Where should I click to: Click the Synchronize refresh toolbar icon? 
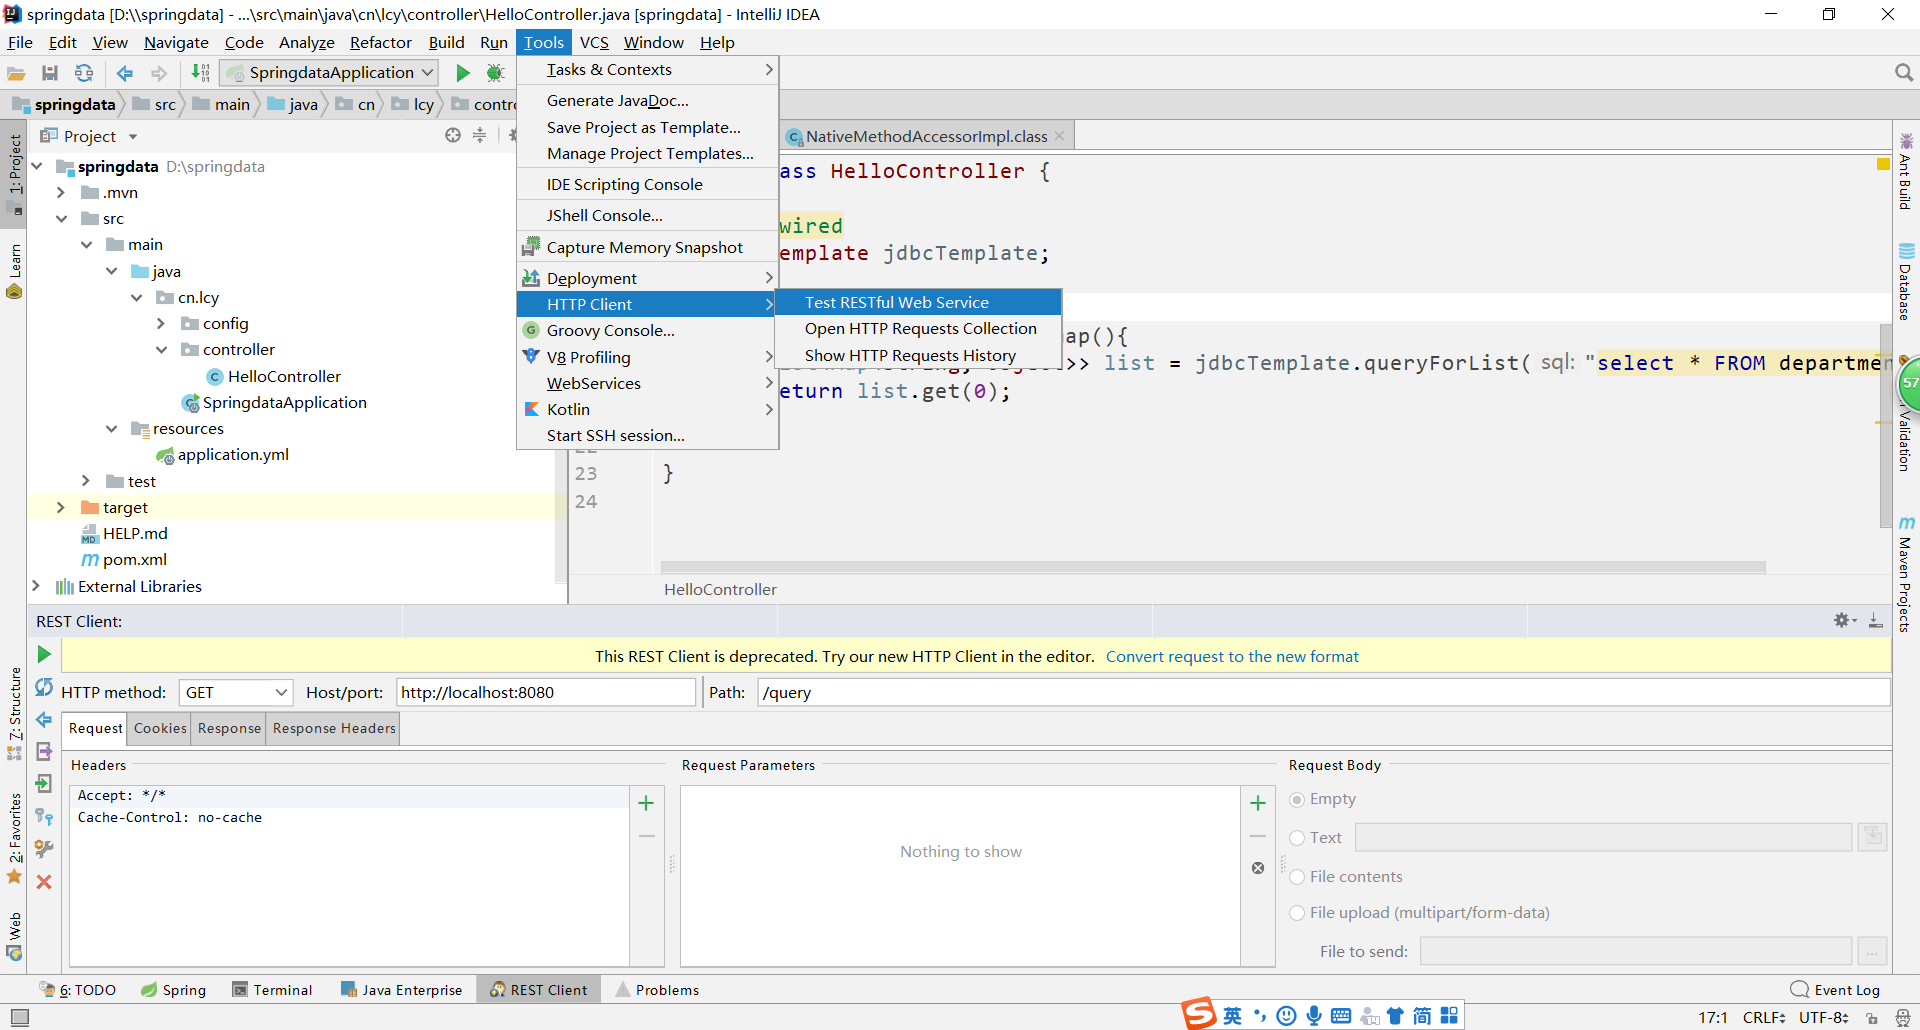coord(84,73)
